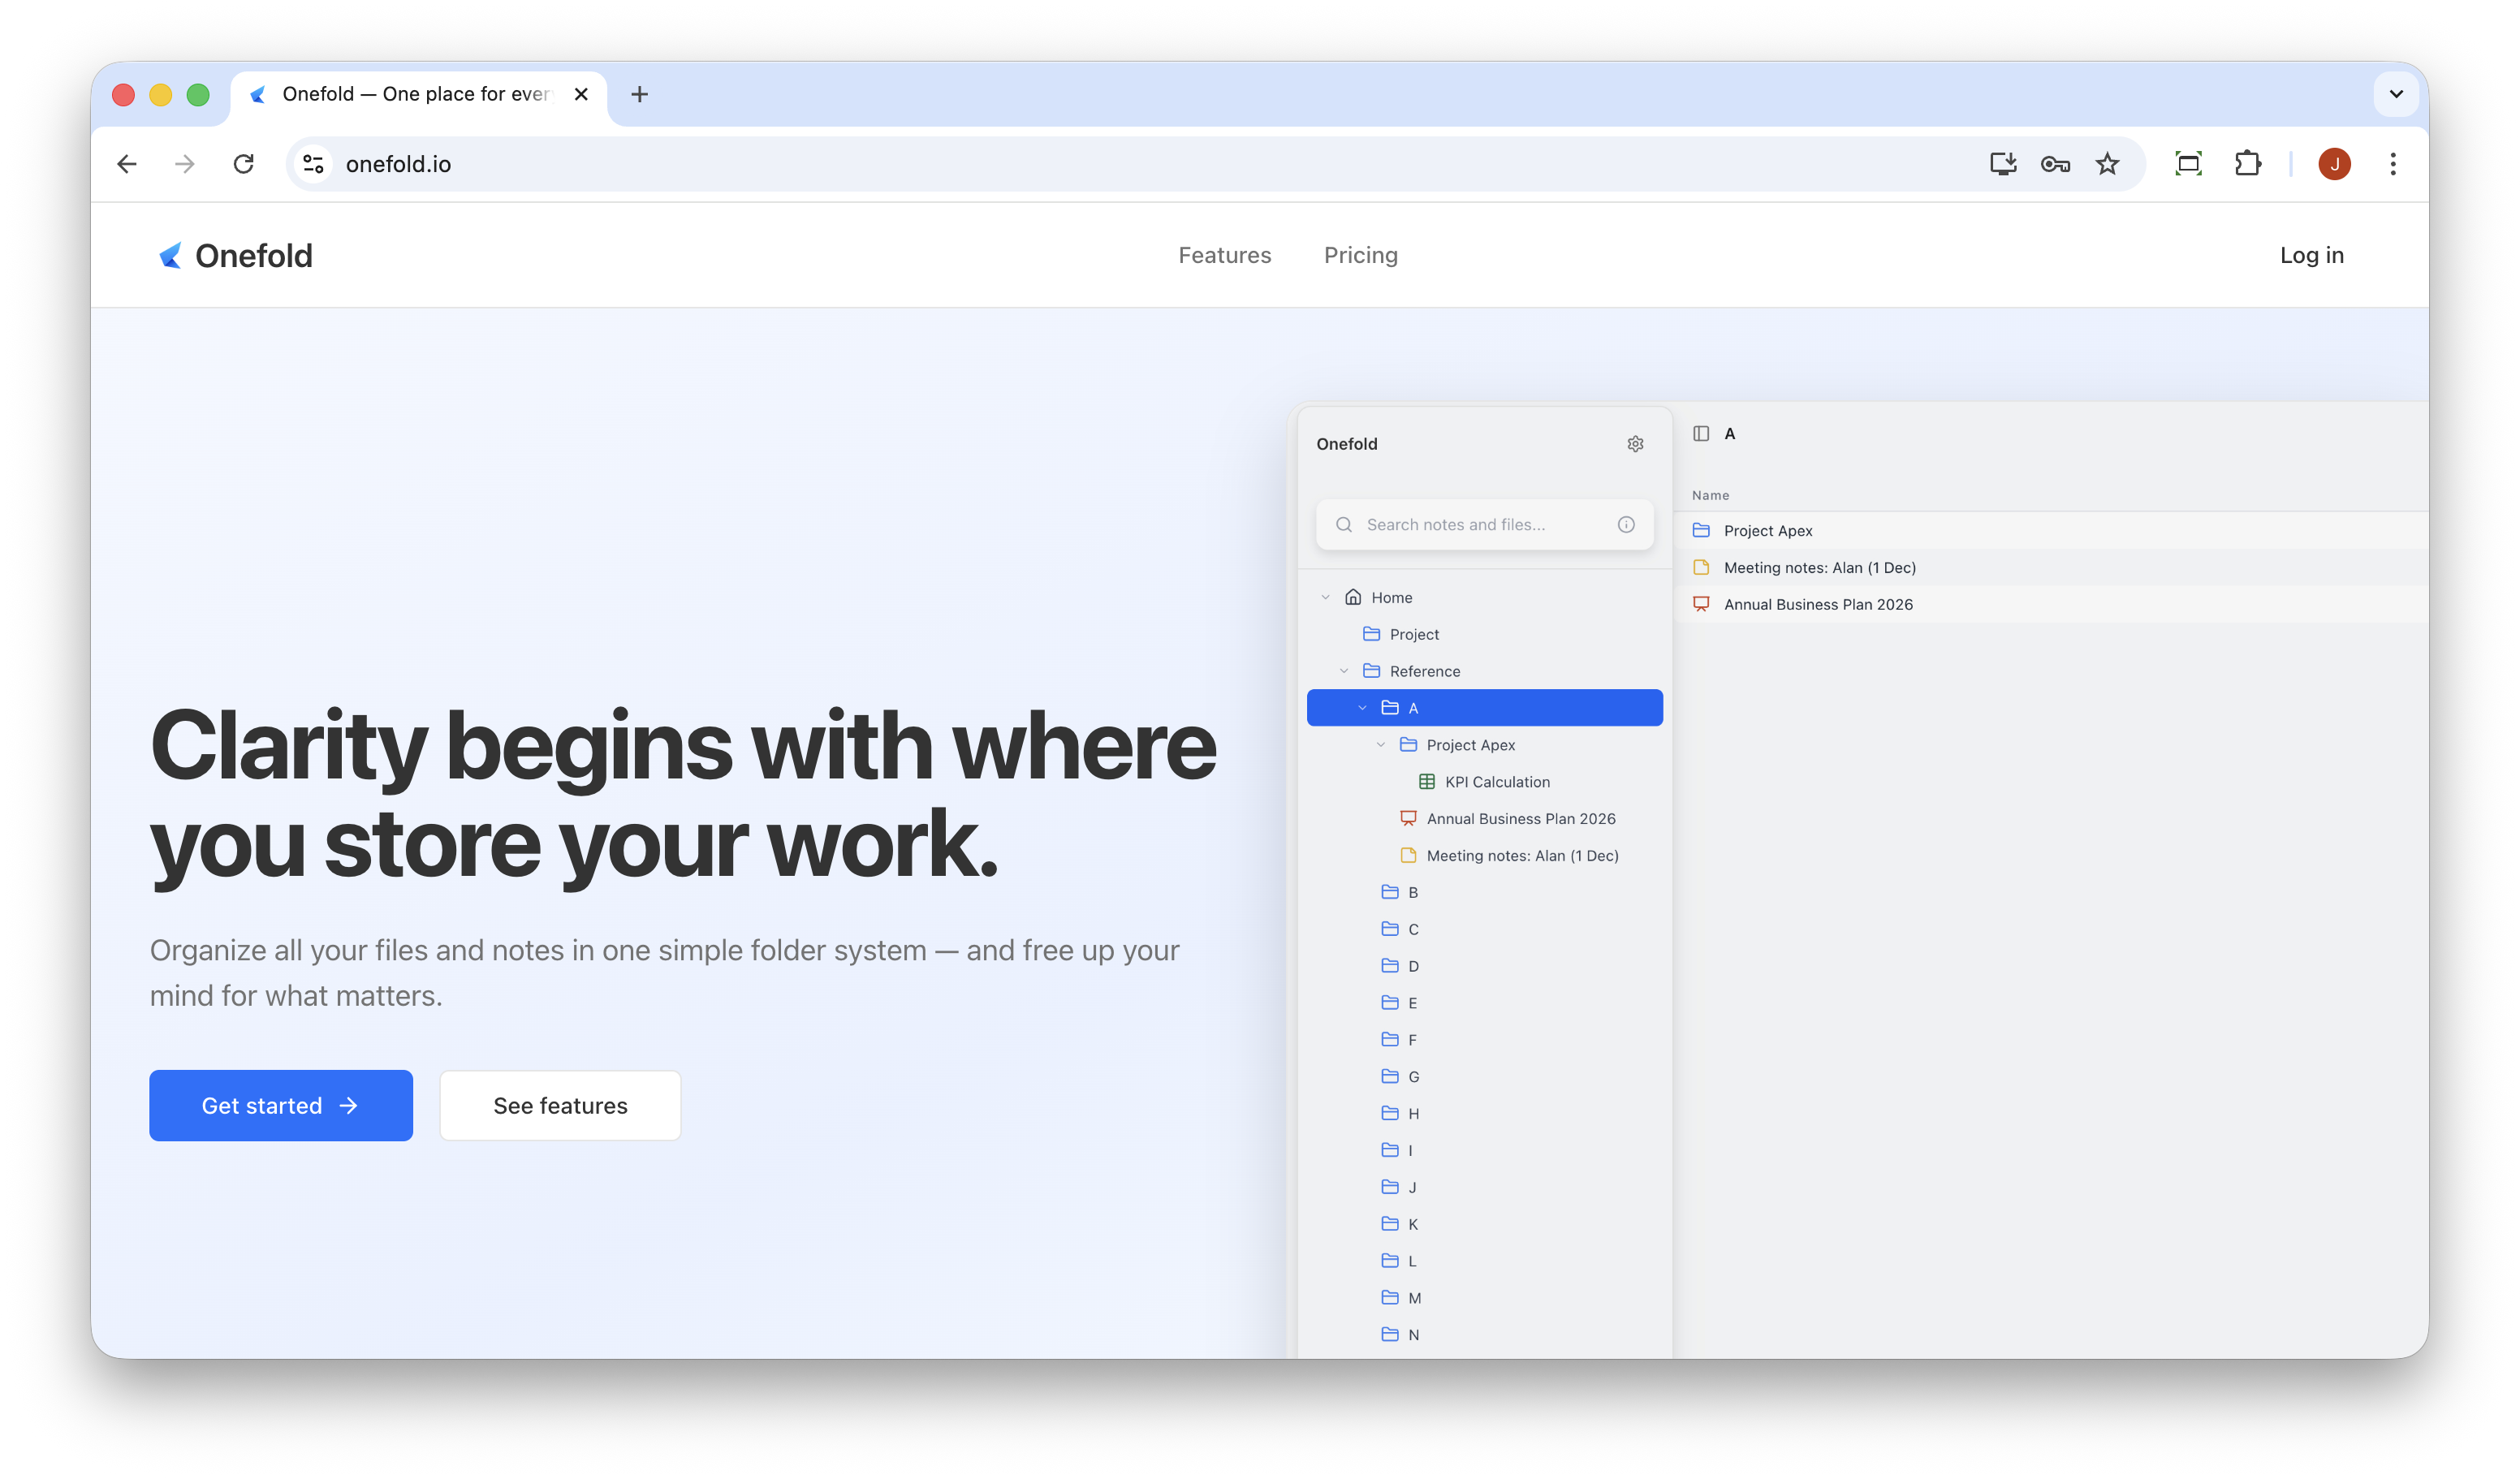The image size is (2520, 1479).
Task: Click the Get started button
Action: coord(281,1106)
